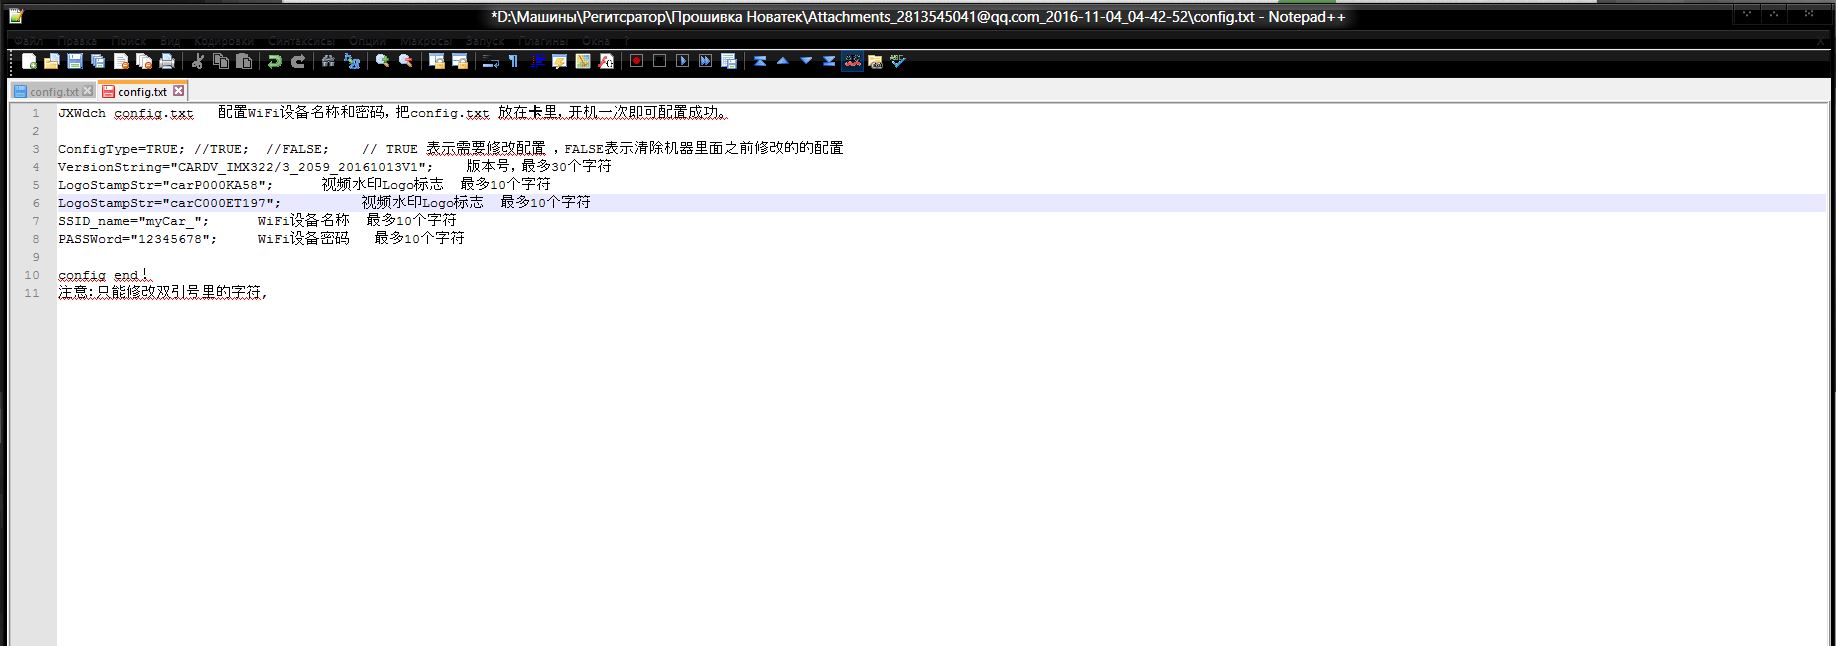Click the Zoom In magnifier icon
Screen dimensions: 1836x646
coord(382,61)
